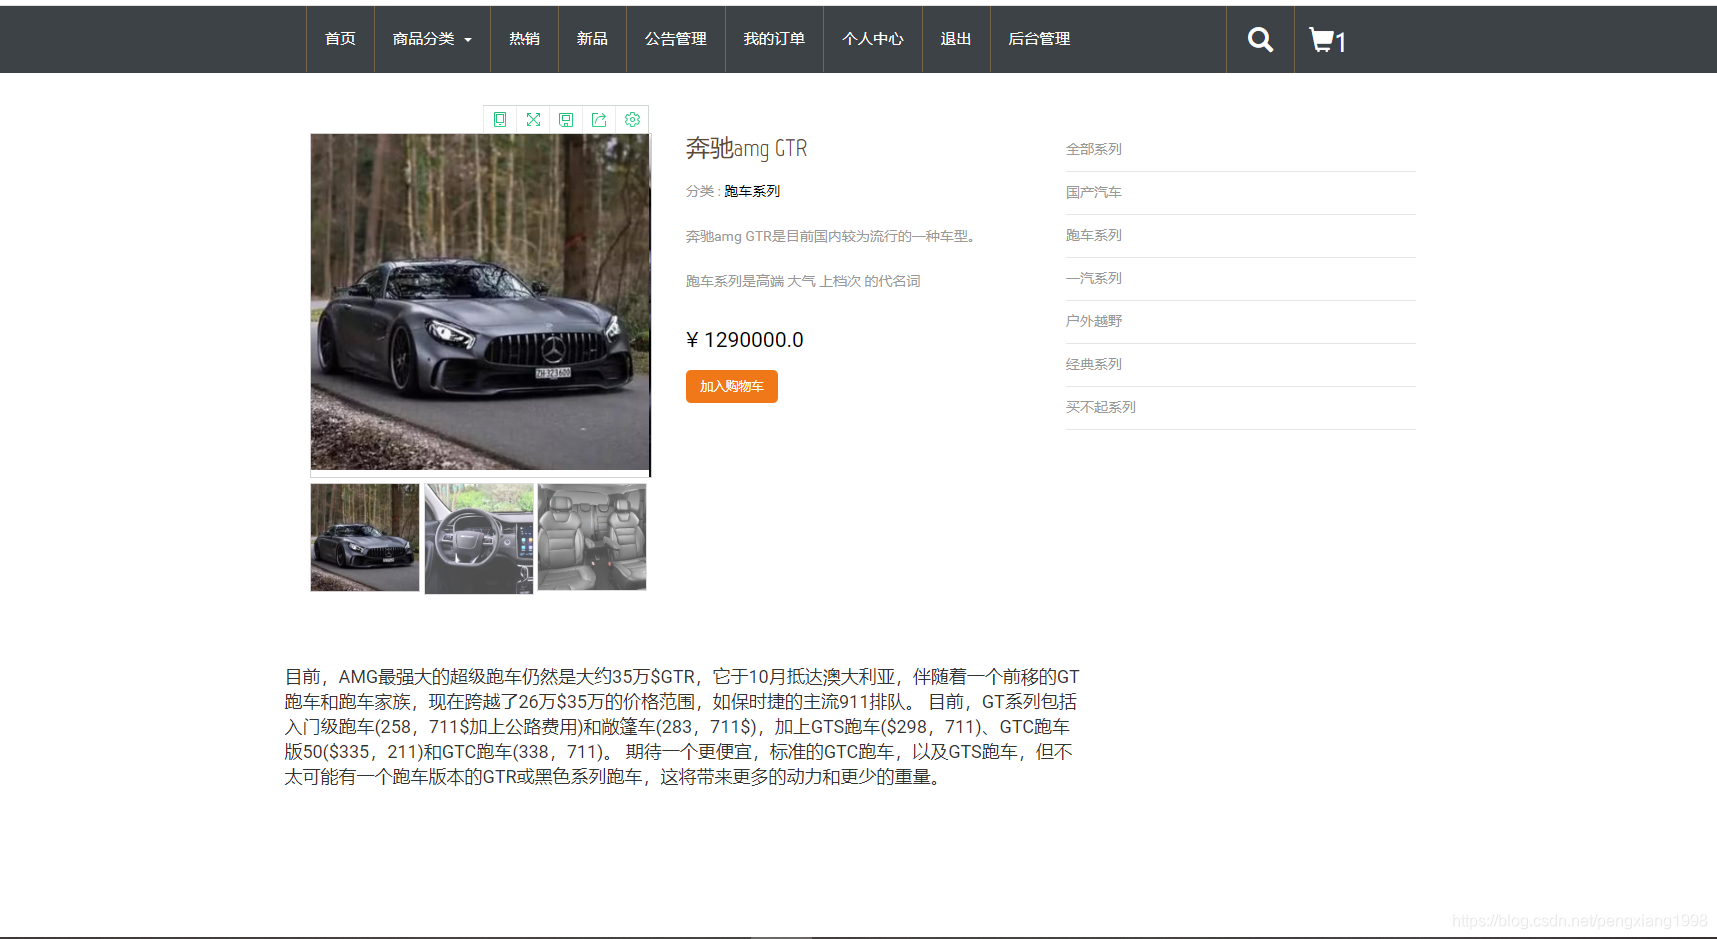Click the magnifier search icon in navbar
The image size is (1717, 939).
1260,40
